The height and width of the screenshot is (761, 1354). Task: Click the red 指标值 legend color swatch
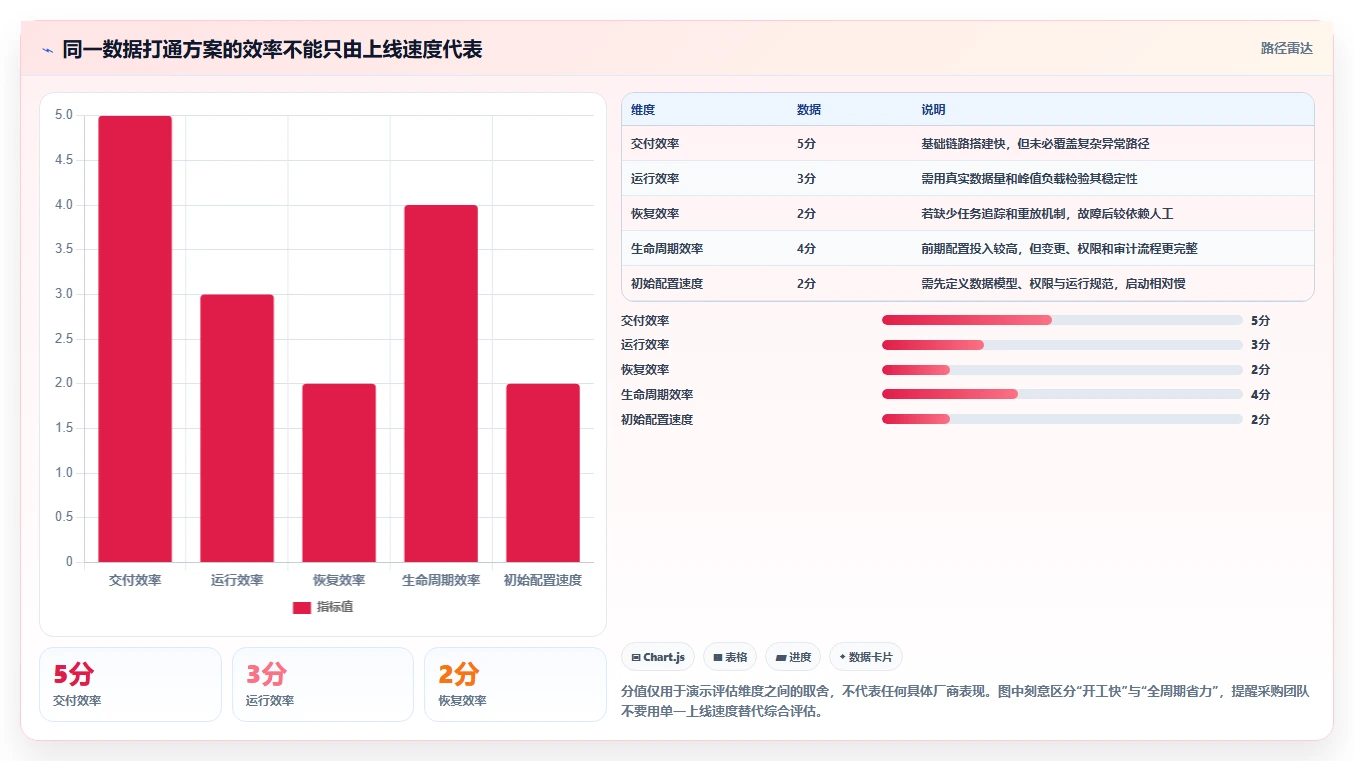click(x=302, y=608)
